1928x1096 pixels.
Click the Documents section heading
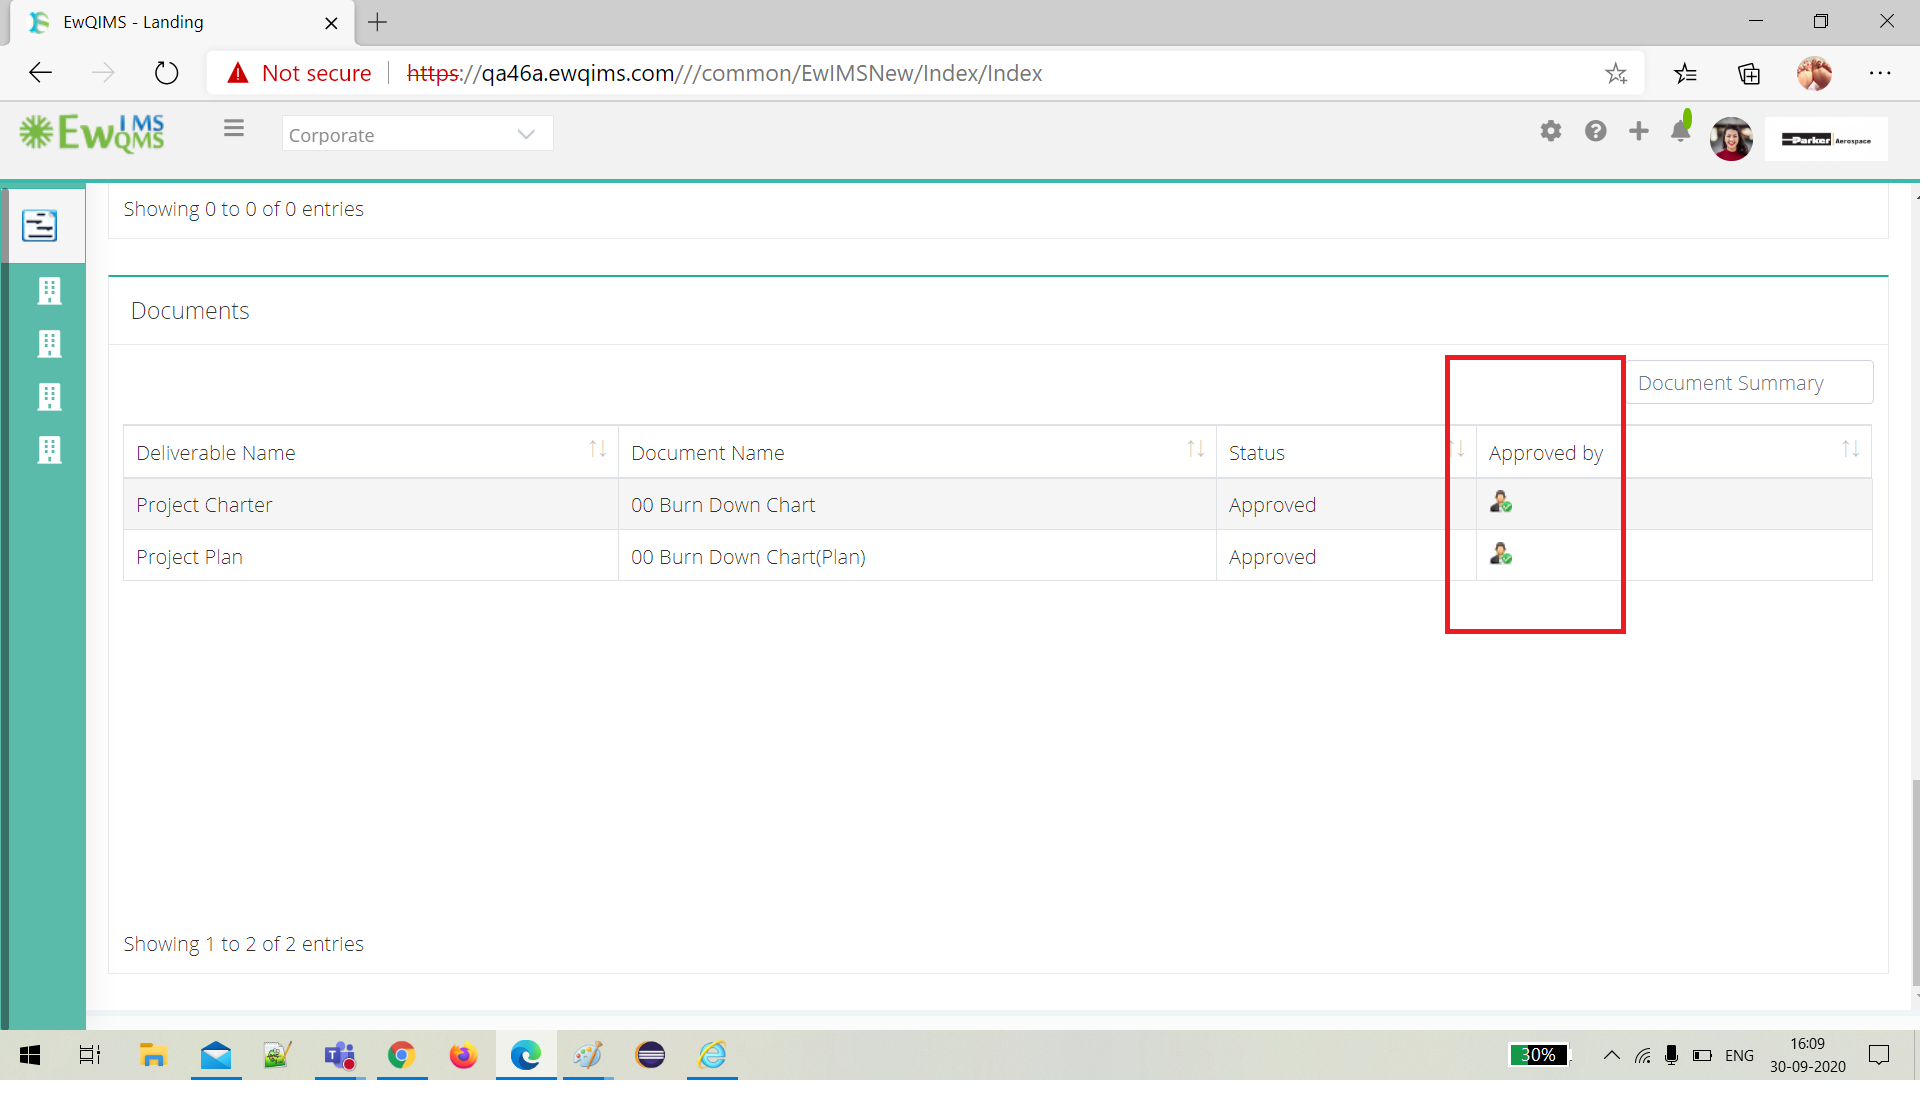coord(190,311)
